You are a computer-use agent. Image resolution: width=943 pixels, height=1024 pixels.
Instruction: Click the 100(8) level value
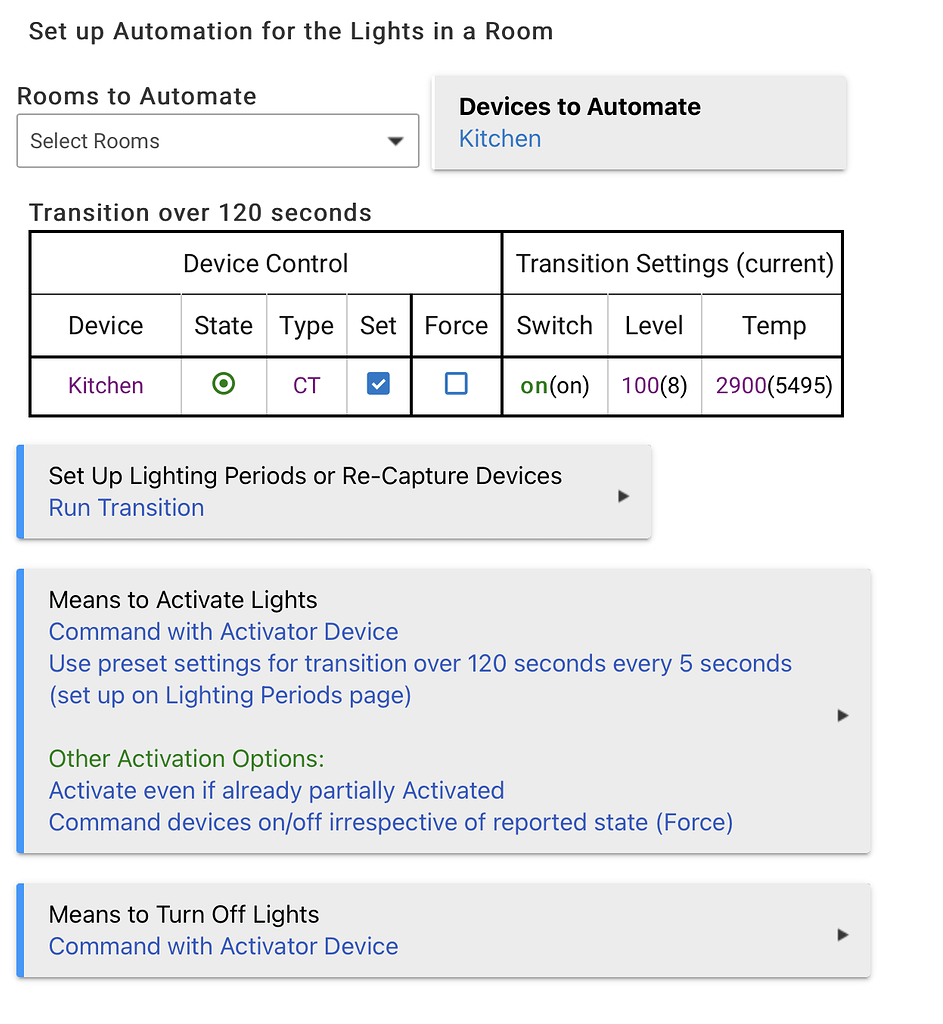tap(654, 385)
